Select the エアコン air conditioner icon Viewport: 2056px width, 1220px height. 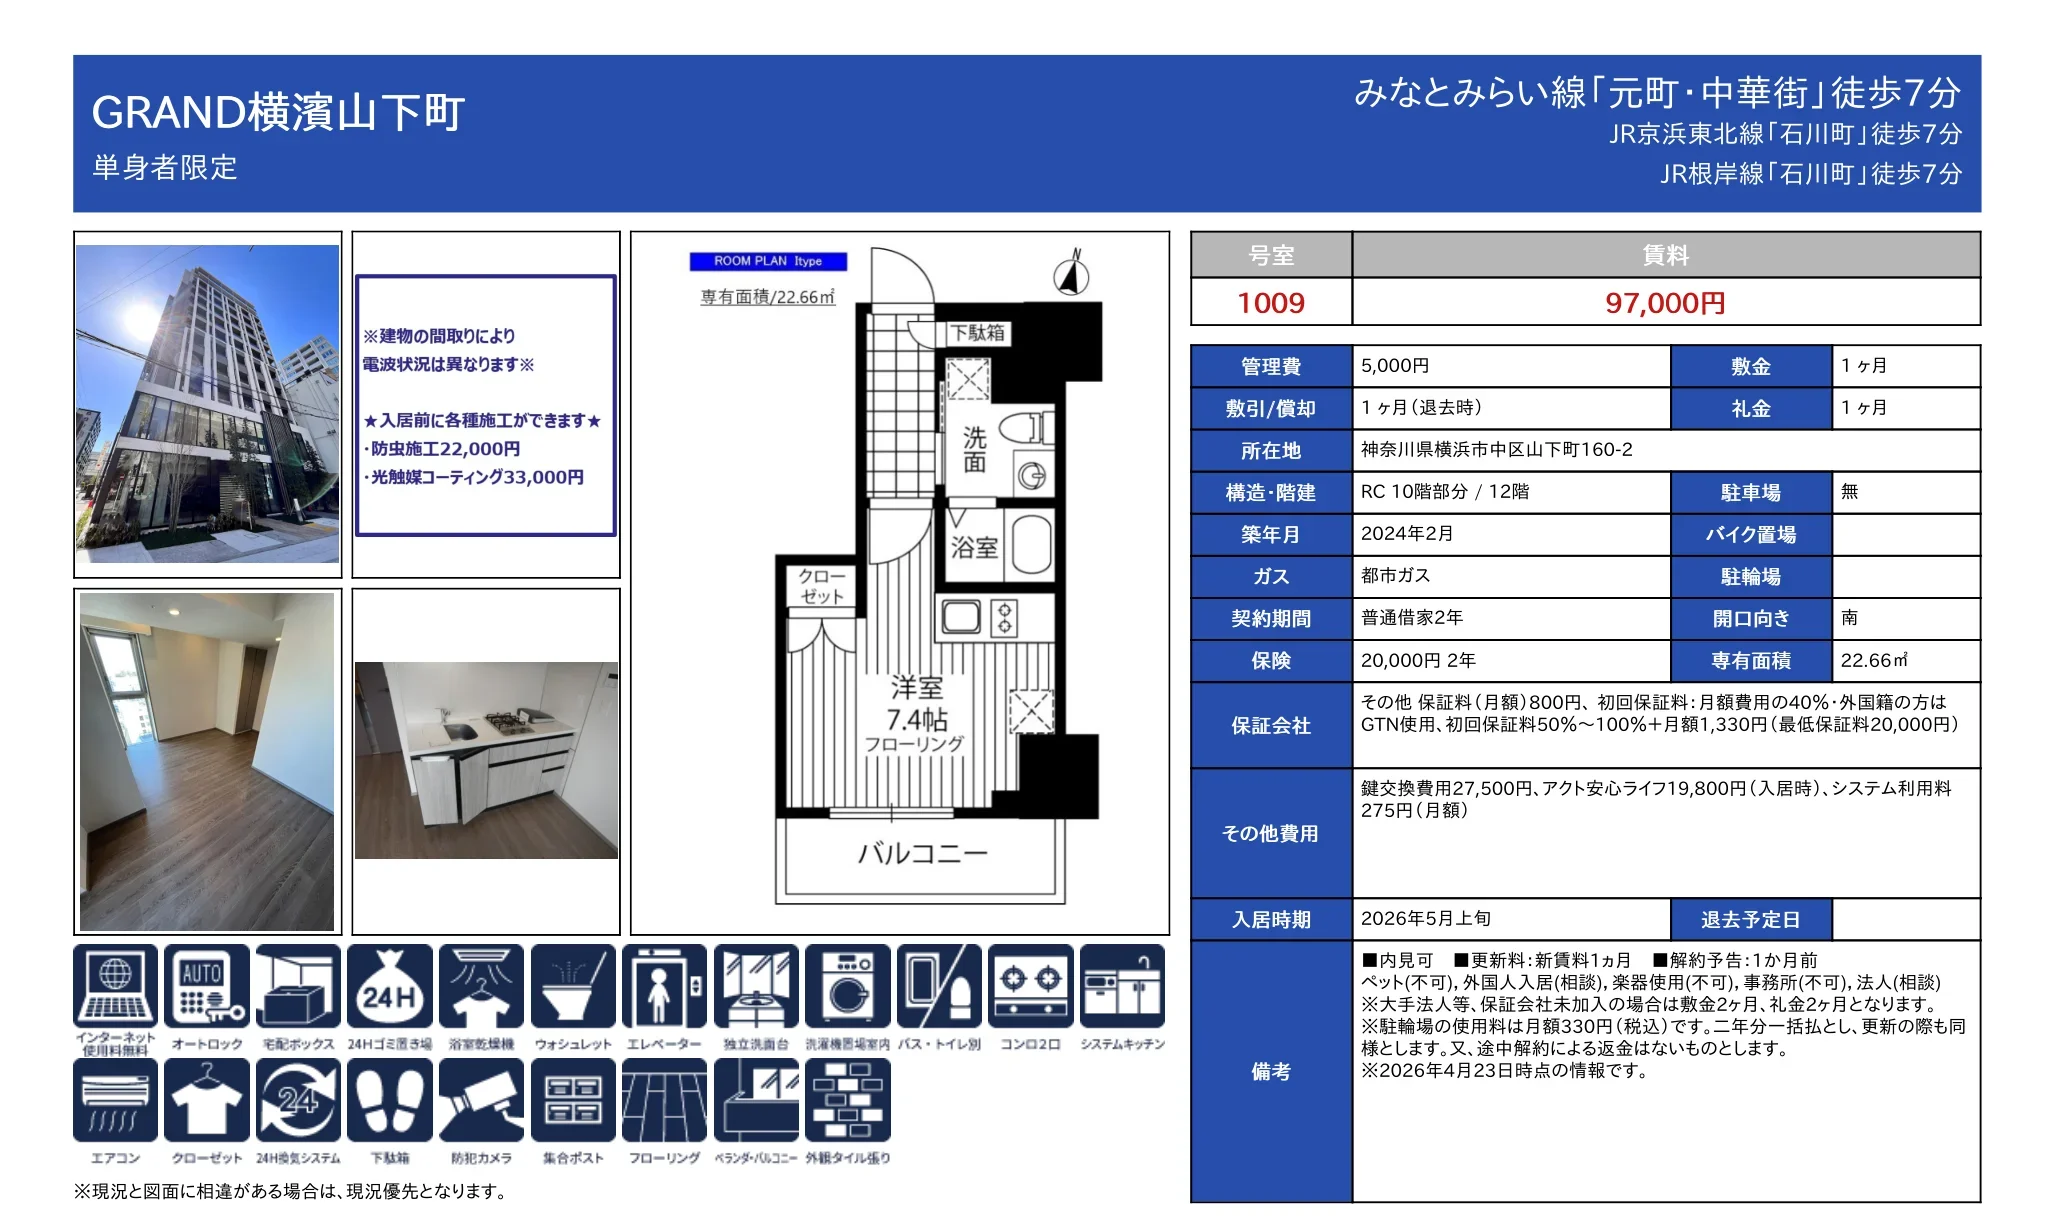coord(115,1100)
